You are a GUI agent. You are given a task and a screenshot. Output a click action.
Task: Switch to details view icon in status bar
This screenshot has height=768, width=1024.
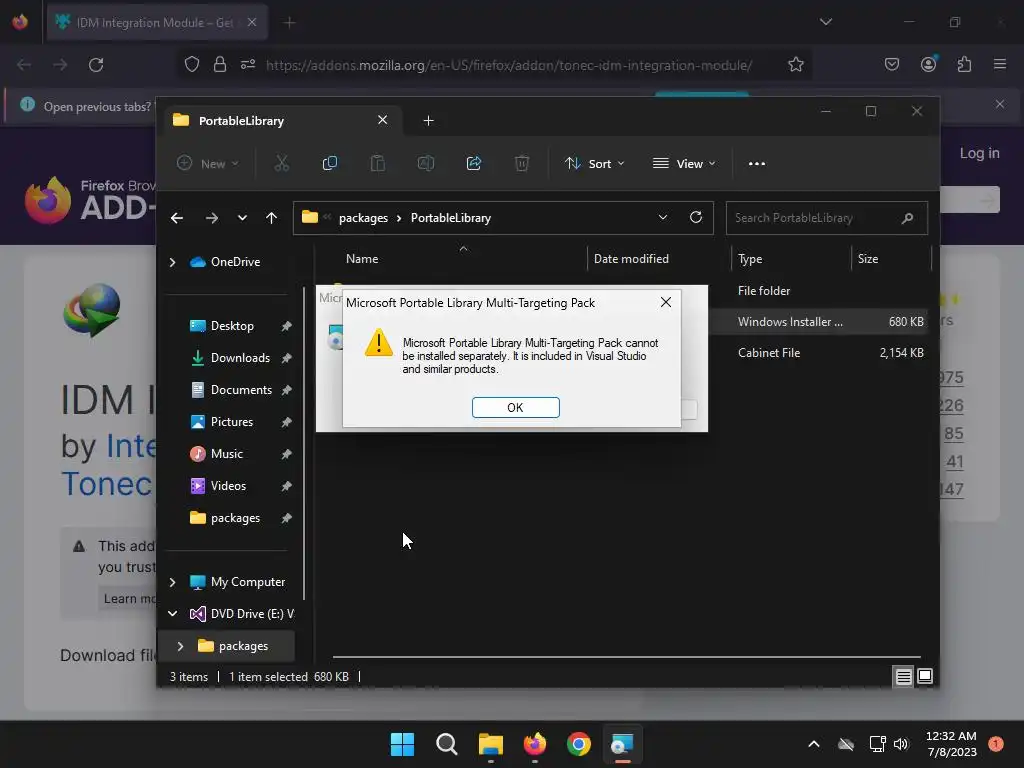click(x=903, y=677)
